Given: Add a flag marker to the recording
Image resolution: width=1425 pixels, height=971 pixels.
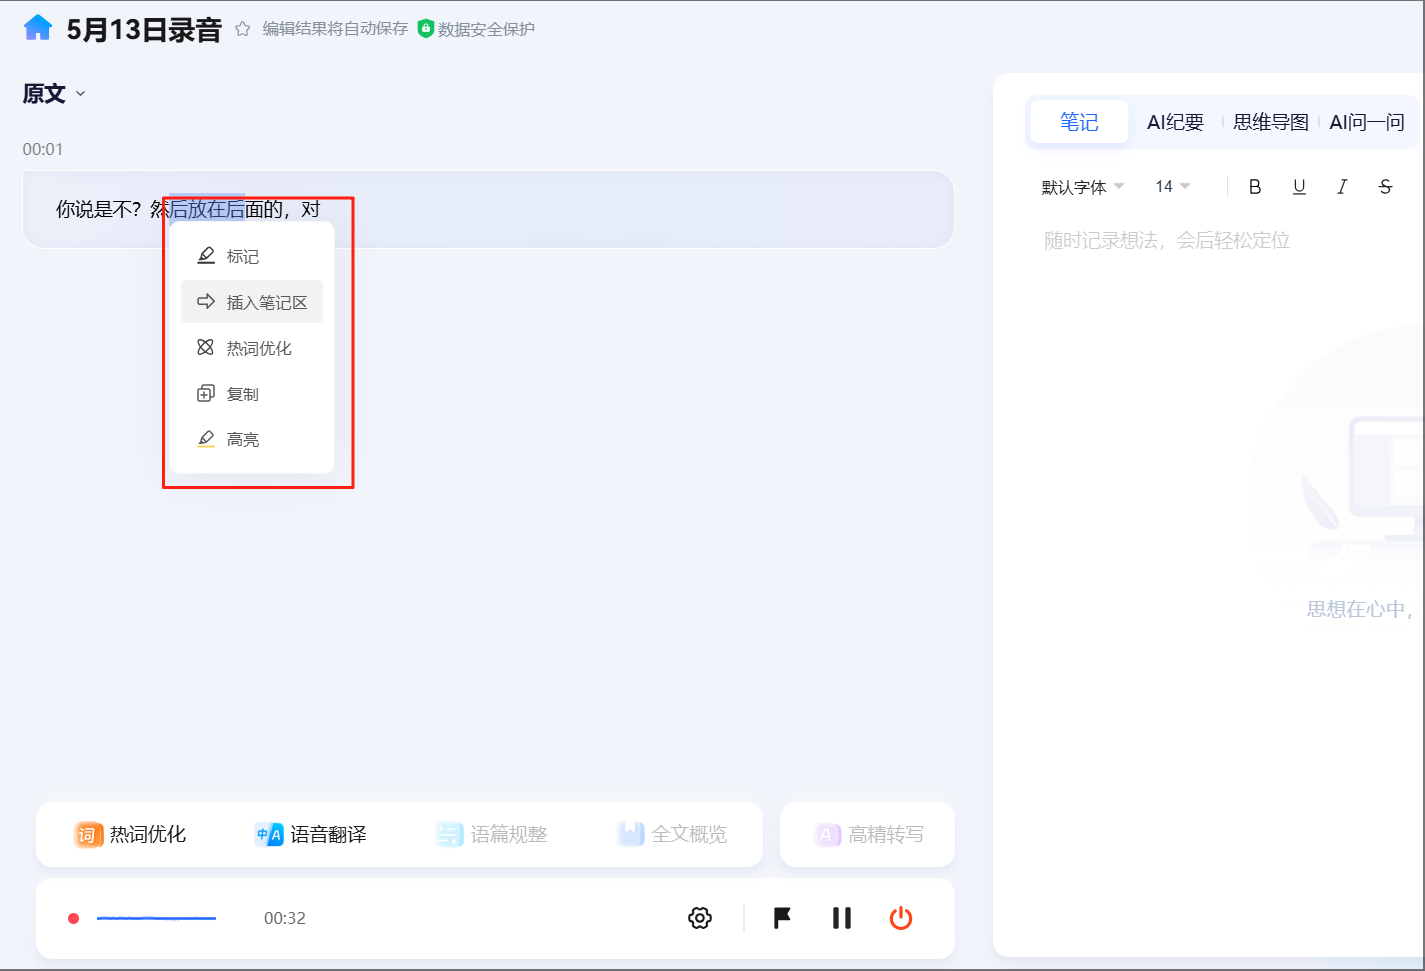Looking at the screenshot, I should (782, 918).
